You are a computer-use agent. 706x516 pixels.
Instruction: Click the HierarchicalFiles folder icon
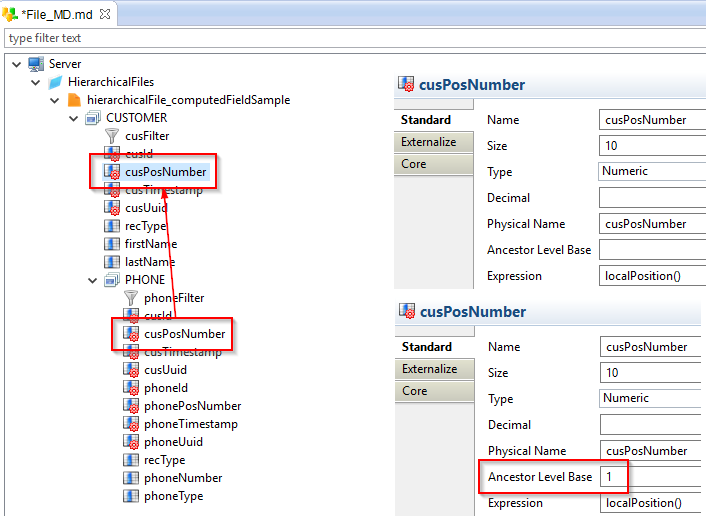[x=55, y=82]
